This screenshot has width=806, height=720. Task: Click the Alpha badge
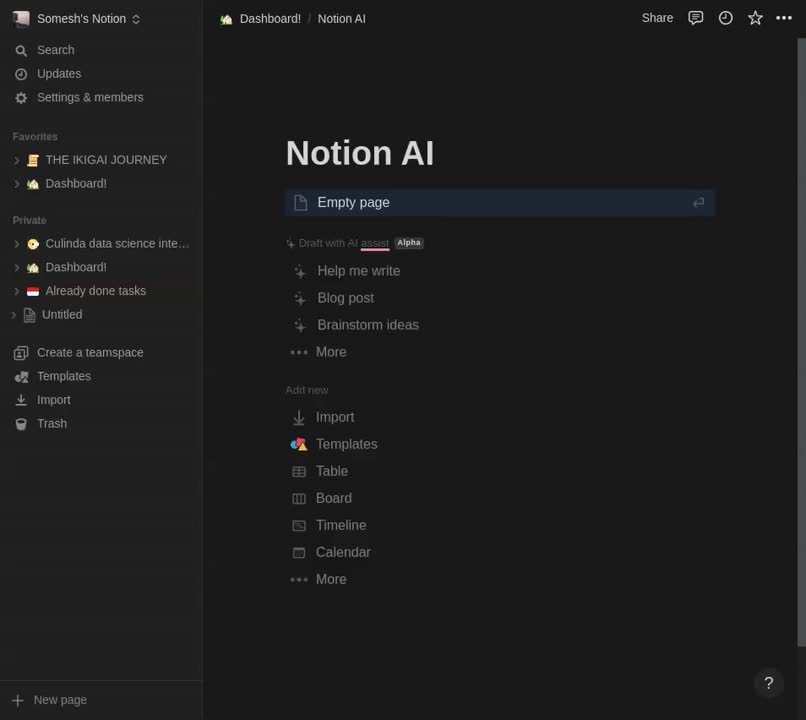409,243
